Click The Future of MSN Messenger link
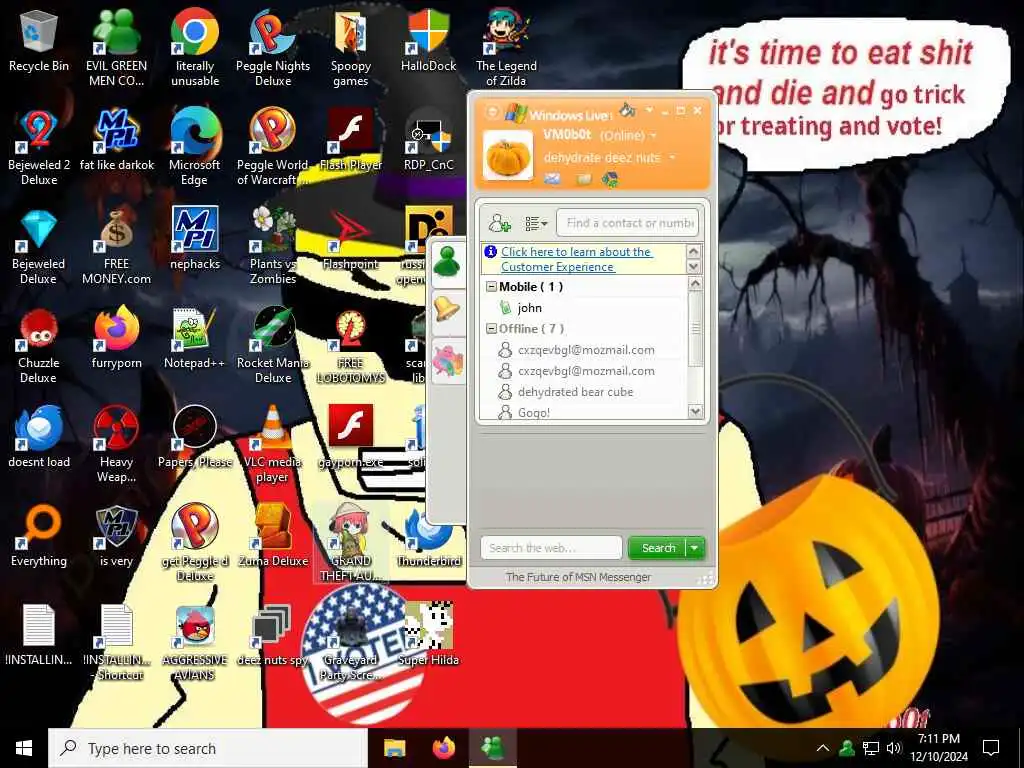 (x=578, y=577)
